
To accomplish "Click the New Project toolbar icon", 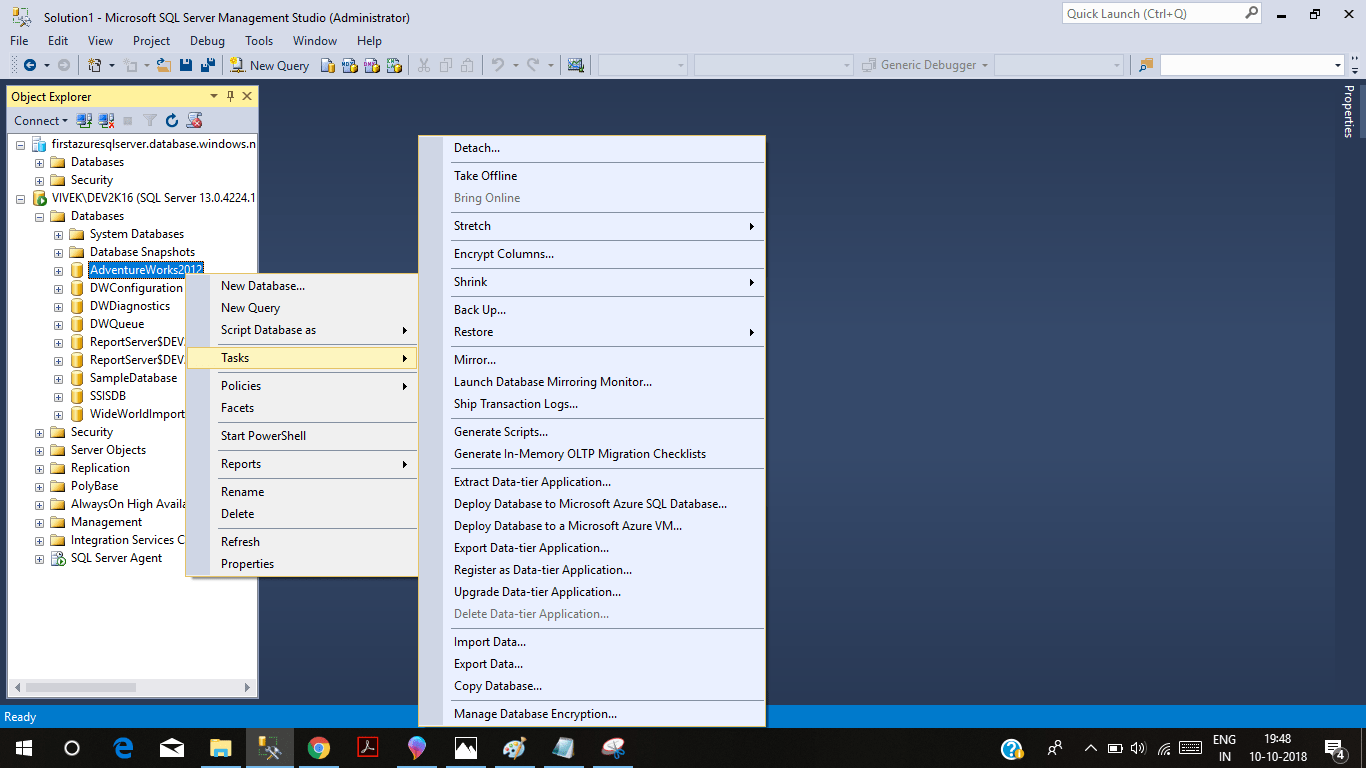I will (x=95, y=65).
